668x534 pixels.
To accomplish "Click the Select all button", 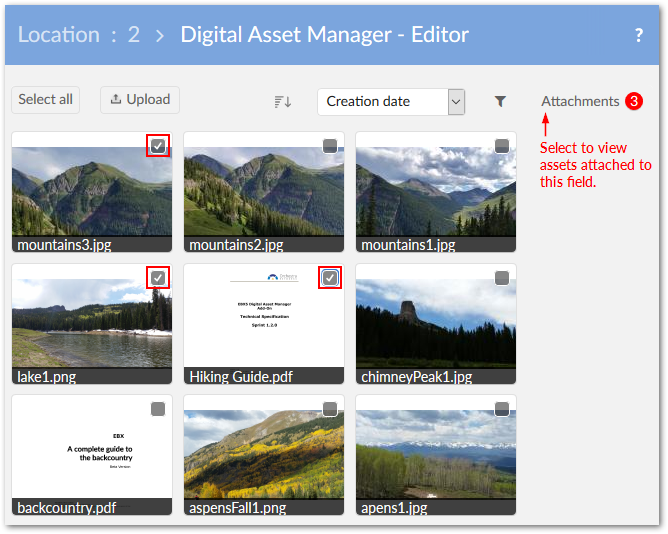I will [46, 100].
